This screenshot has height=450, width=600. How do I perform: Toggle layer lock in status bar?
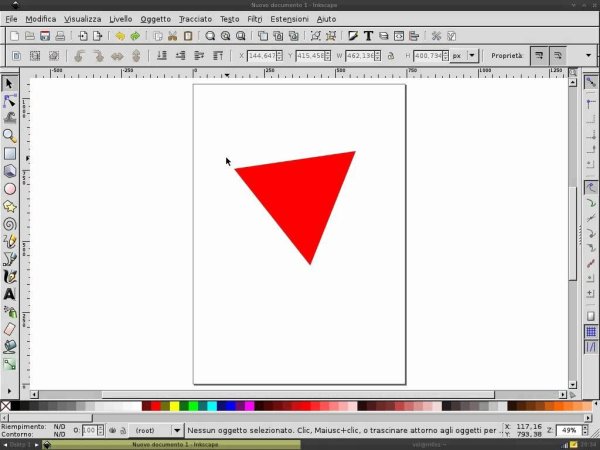point(123,430)
